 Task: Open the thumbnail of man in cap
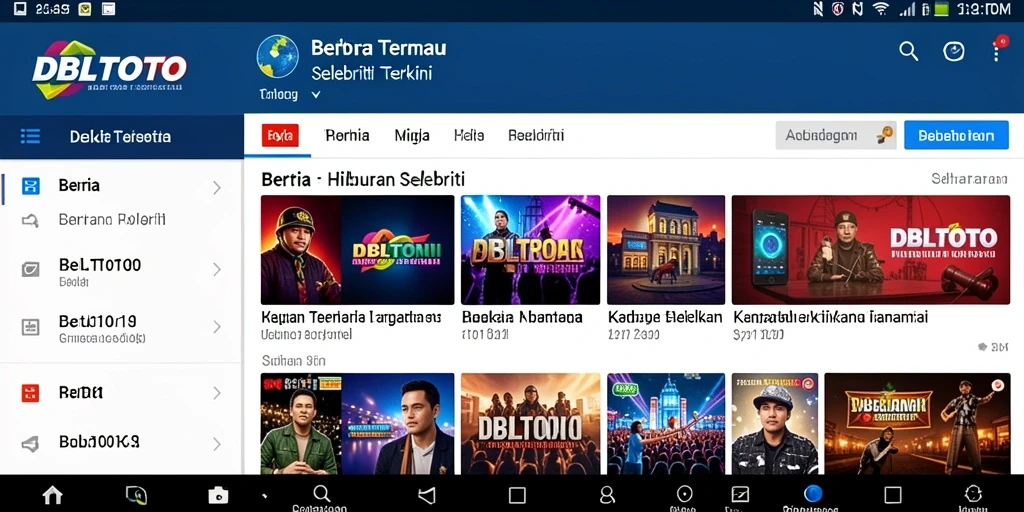775,423
